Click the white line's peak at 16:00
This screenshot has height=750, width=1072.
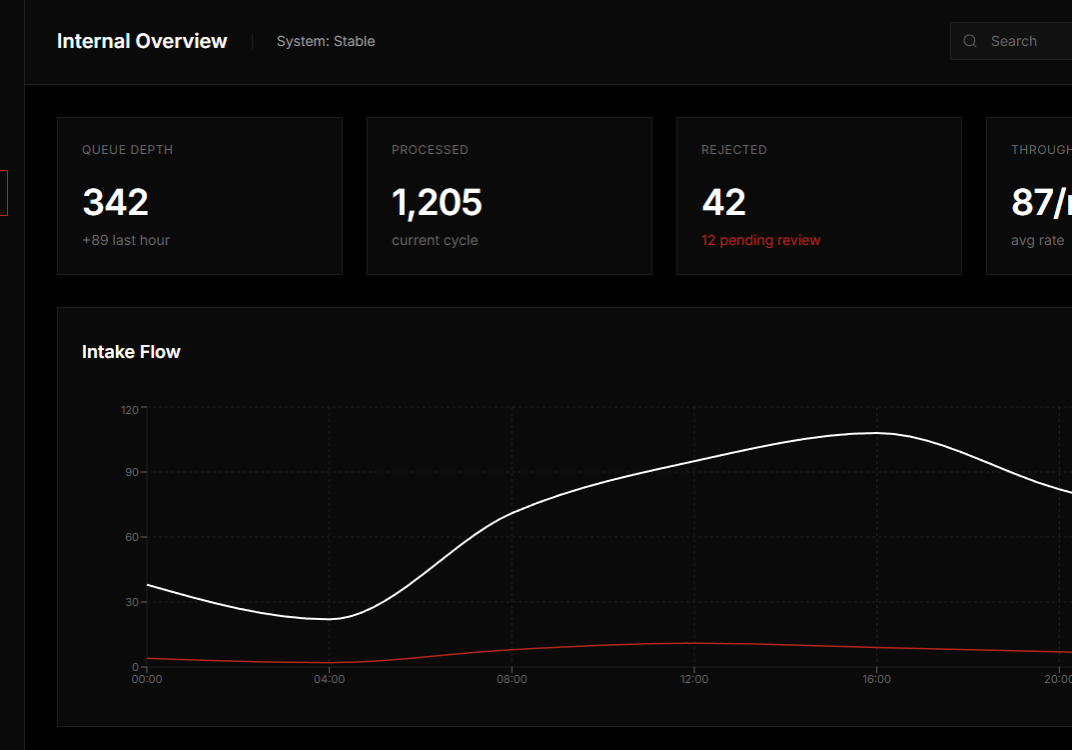coord(877,433)
